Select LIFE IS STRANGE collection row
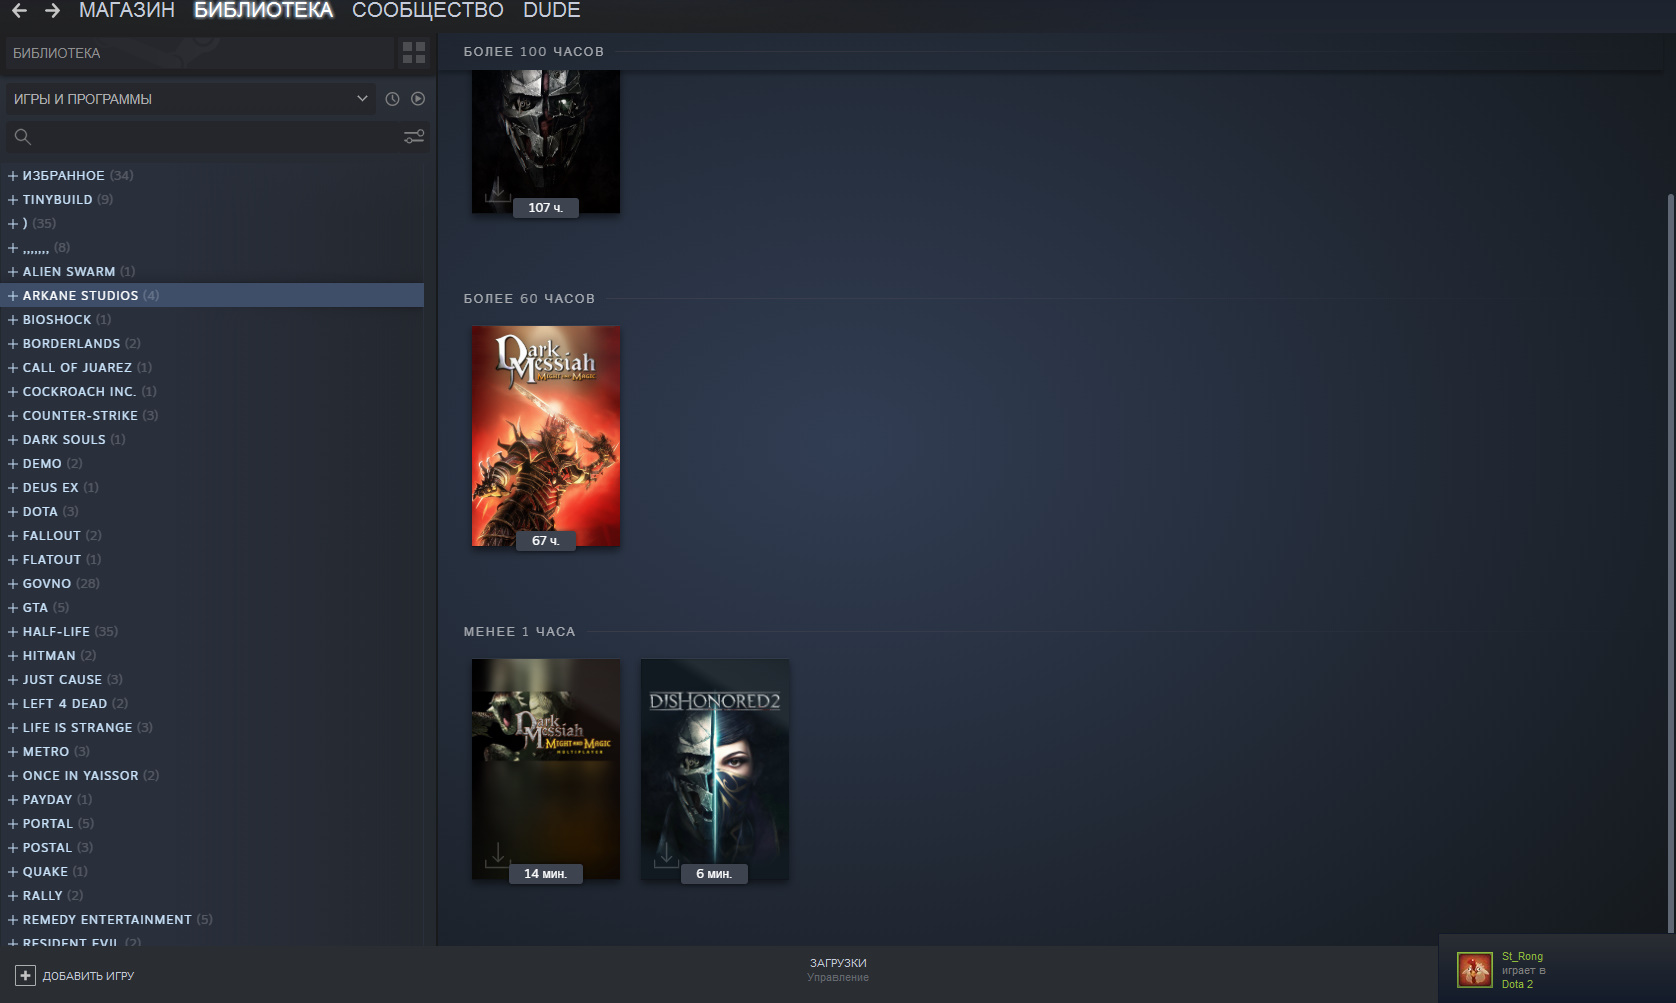The width and height of the screenshot is (1676, 1003). [x=212, y=728]
